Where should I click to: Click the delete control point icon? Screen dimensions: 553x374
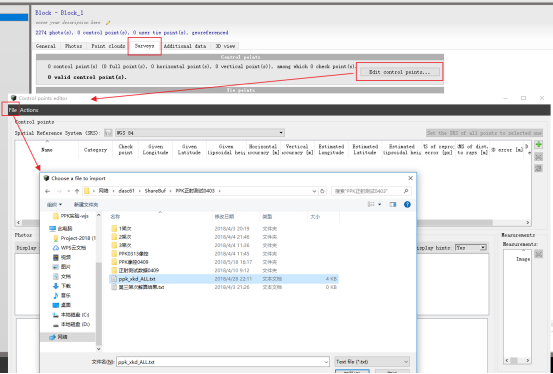pyautogui.click(x=538, y=157)
